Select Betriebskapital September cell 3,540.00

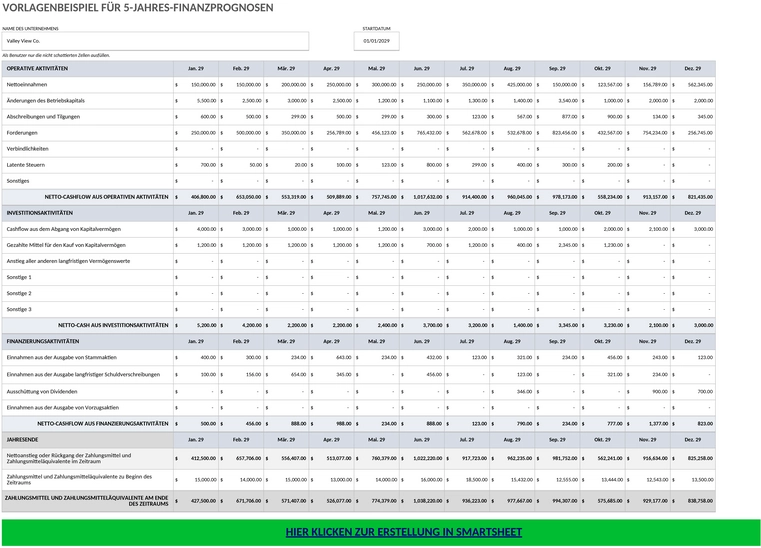(x=557, y=100)
